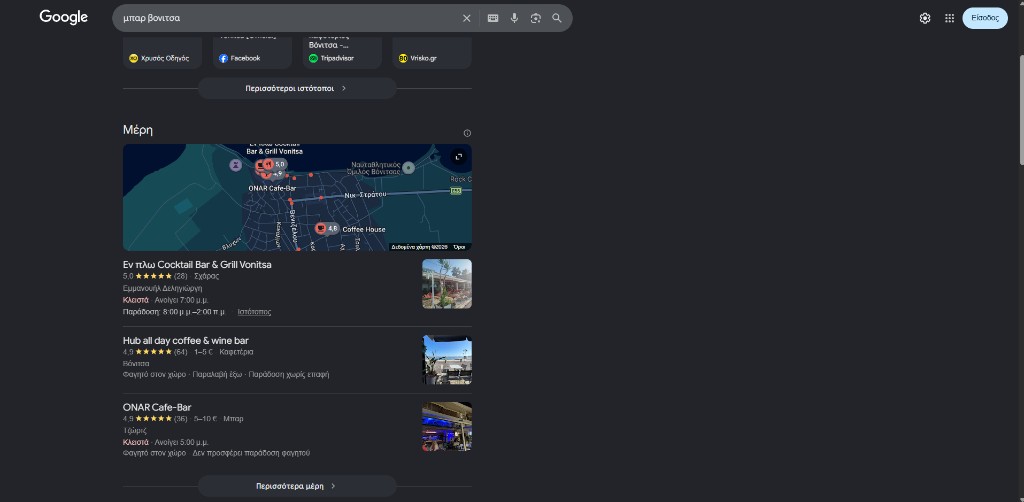The height and width of the screenshot is (502, 1024).
Task: Click the info icon next to Μέρη
Action: pyautogui.click(x=467, y=133)
